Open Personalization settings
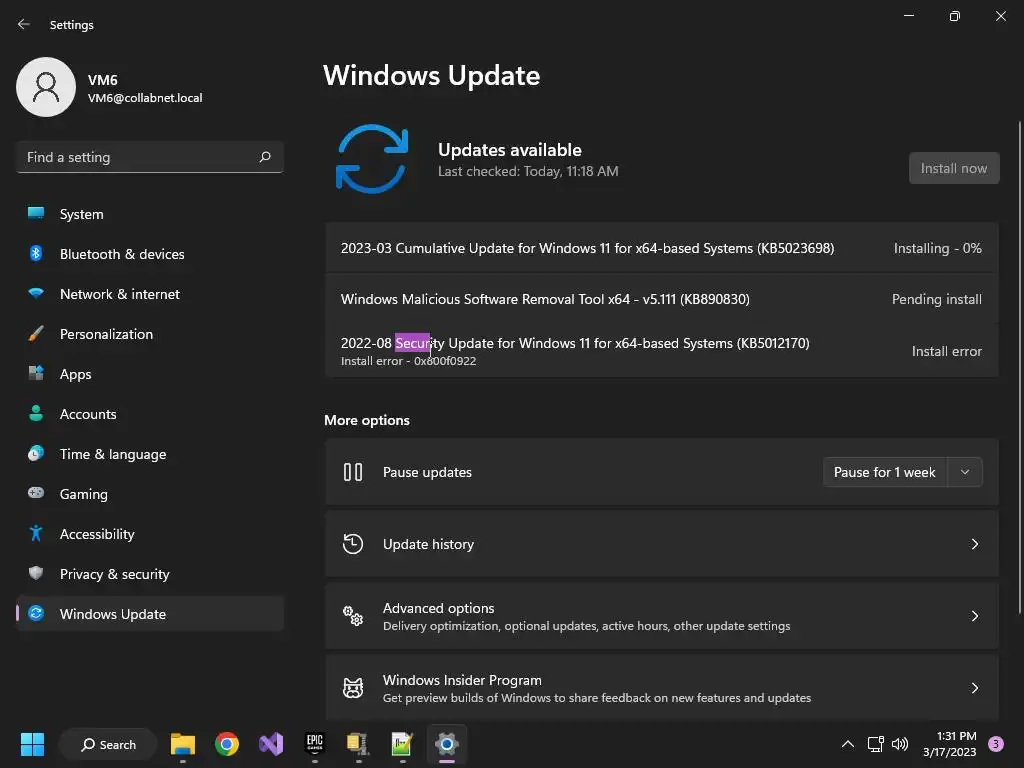Viewport: 1024px width, 768px height. click(150, 334)
